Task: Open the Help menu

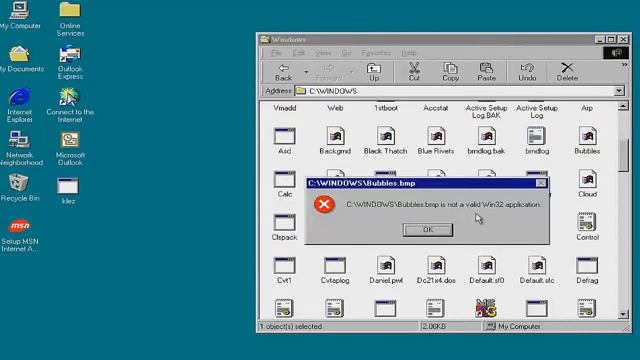Action: 409,53
